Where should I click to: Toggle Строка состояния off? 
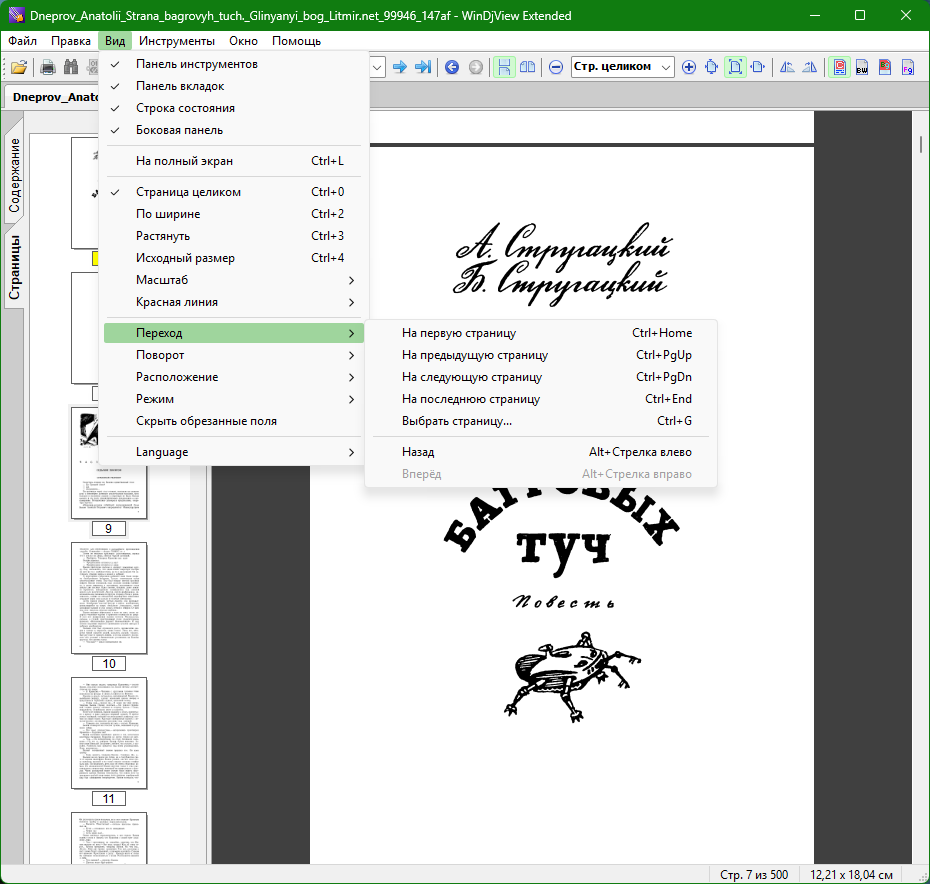click(x=234, y=108)
